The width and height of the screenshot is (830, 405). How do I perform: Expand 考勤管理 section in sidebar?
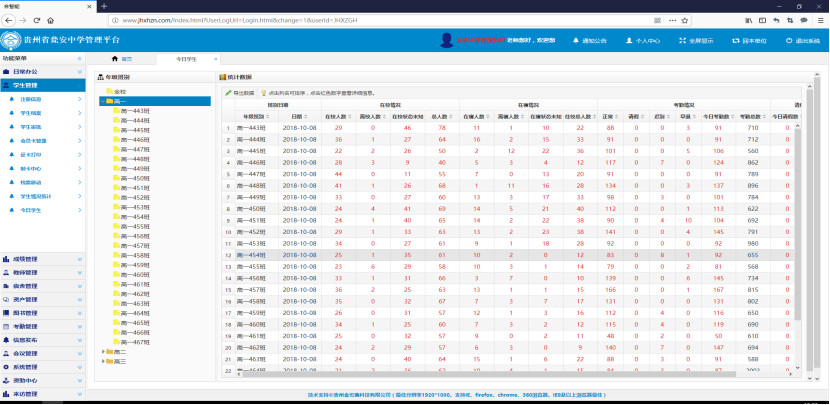click(x=42, y=327)
